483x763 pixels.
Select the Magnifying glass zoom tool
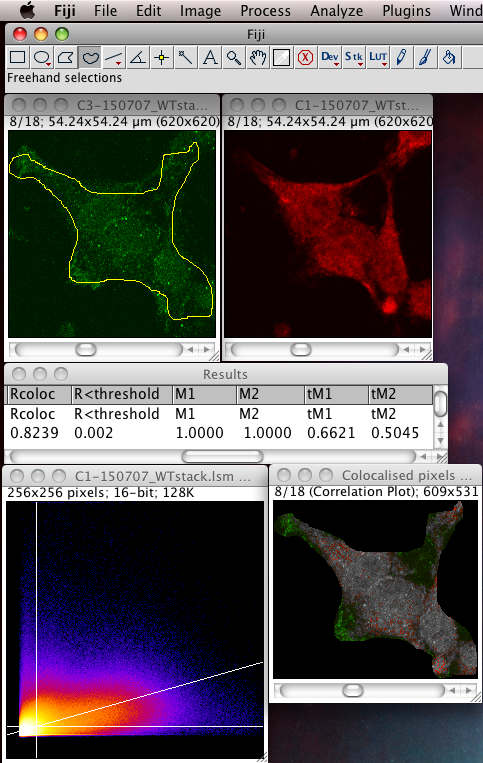(233, 57)
